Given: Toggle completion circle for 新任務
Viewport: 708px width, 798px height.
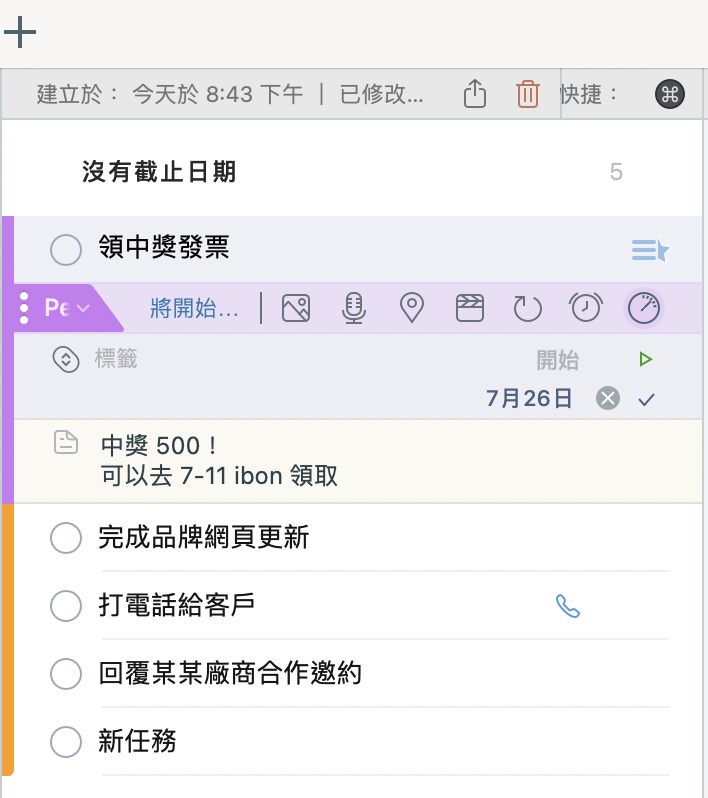Looking at the screenshot, I should (66, 742).
